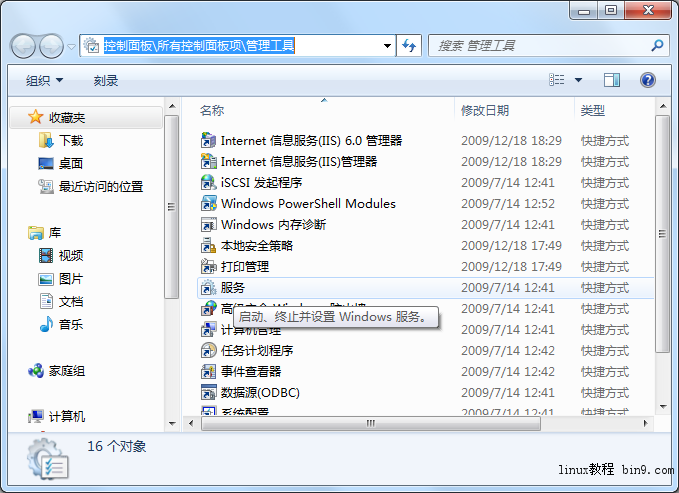679x493 pixels.
Task: Select 计算机 in navigation pane
Action: (x=67, y=416)
